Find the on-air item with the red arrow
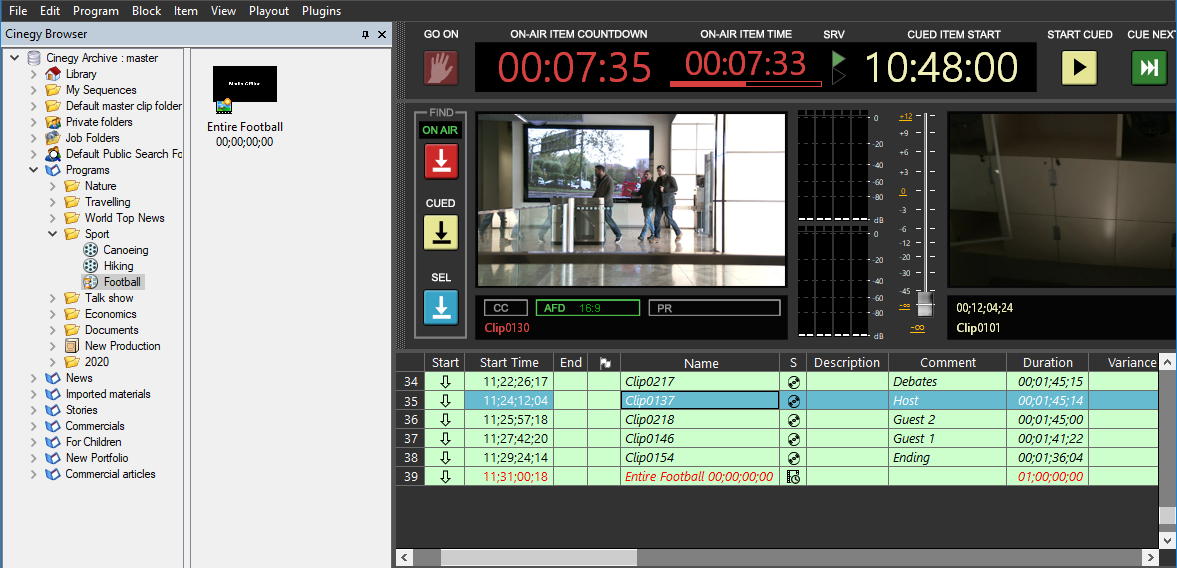1177x568 pixels. click(x=441, y=161)
